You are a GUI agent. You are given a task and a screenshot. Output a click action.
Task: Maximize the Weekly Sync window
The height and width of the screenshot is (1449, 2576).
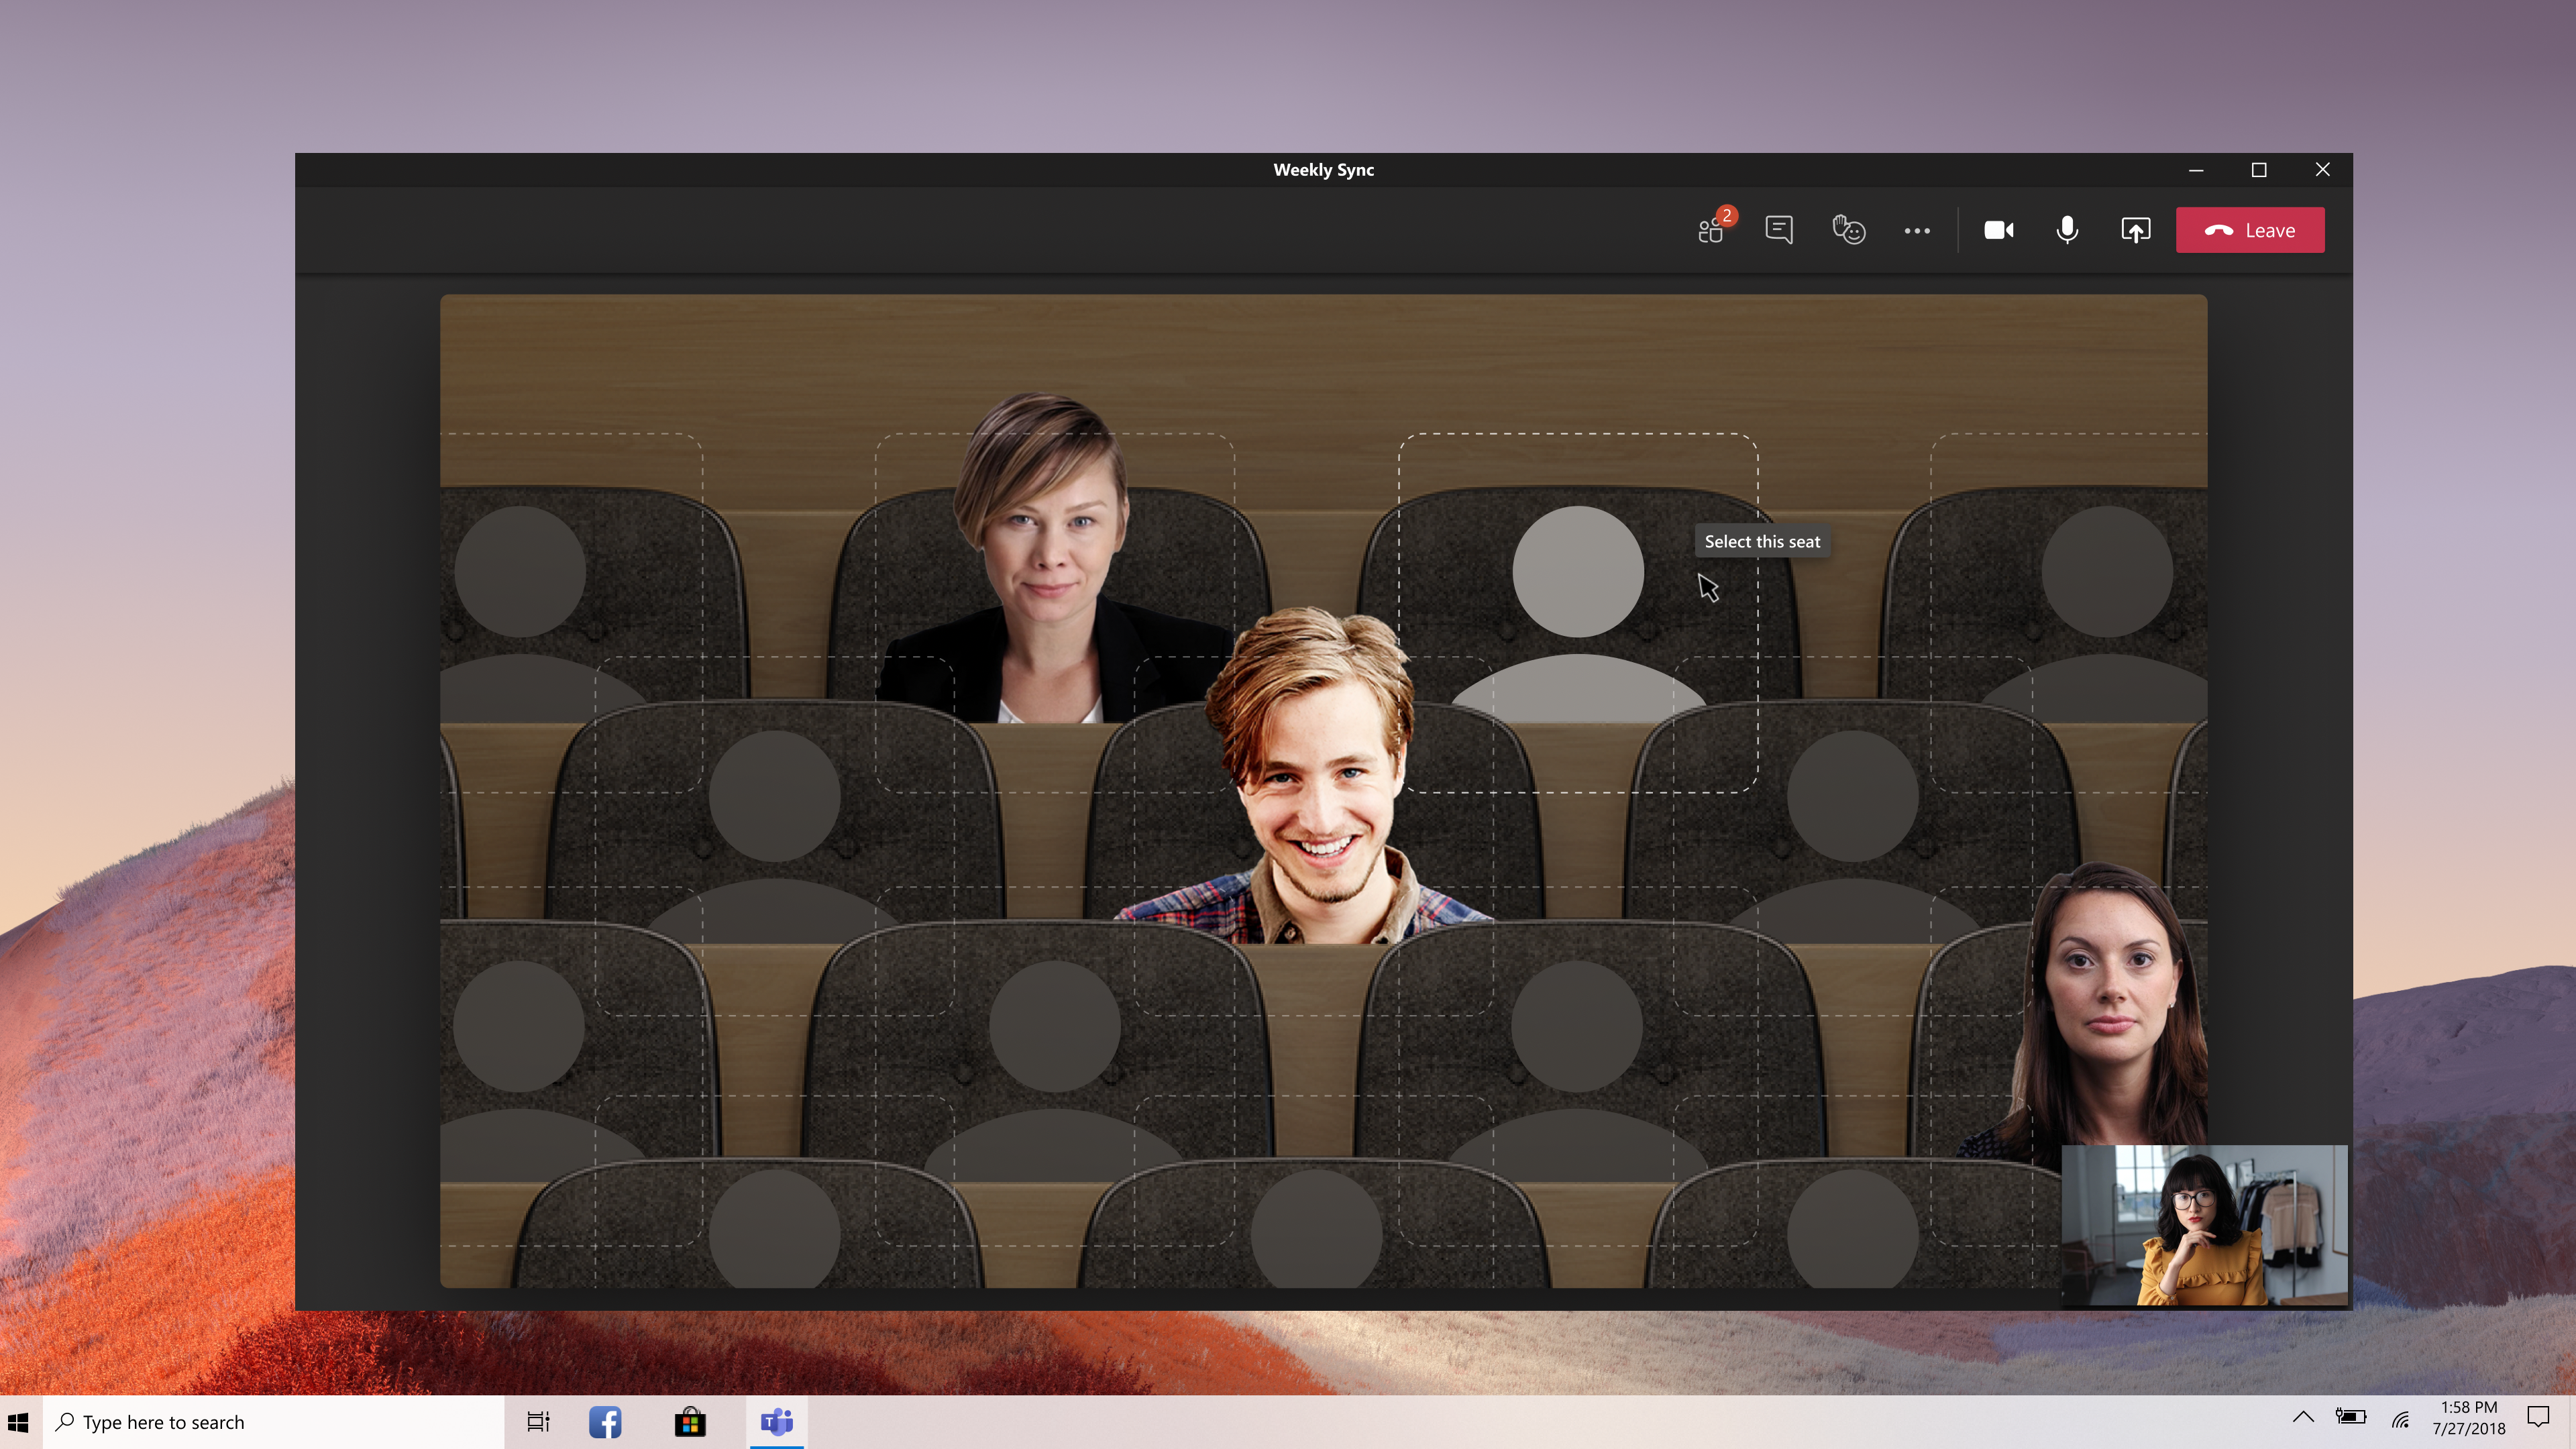tap(2258, 170)
